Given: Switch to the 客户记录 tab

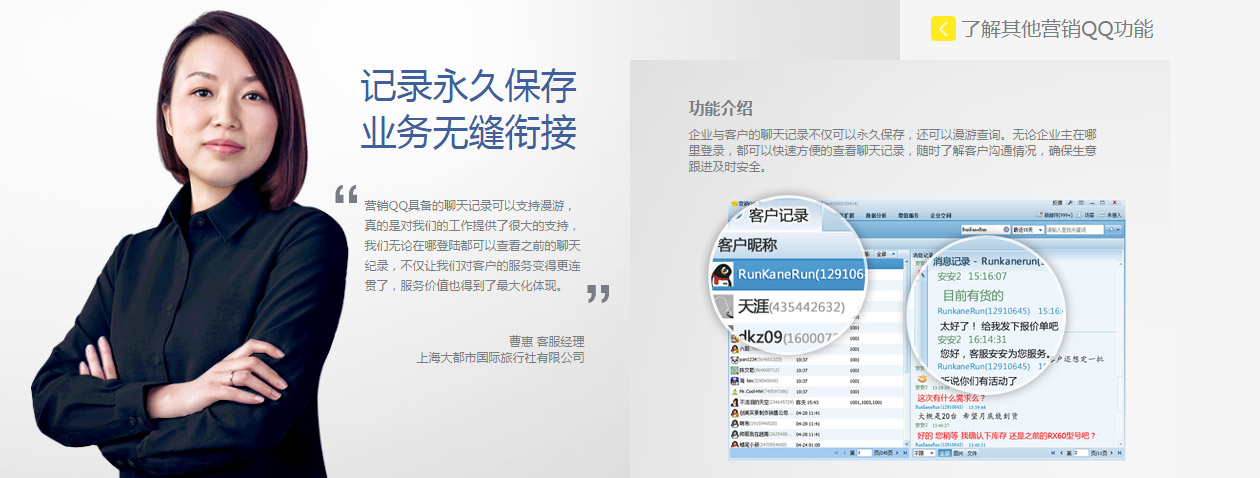Looking at the screenshot, I should click(778, 215).
